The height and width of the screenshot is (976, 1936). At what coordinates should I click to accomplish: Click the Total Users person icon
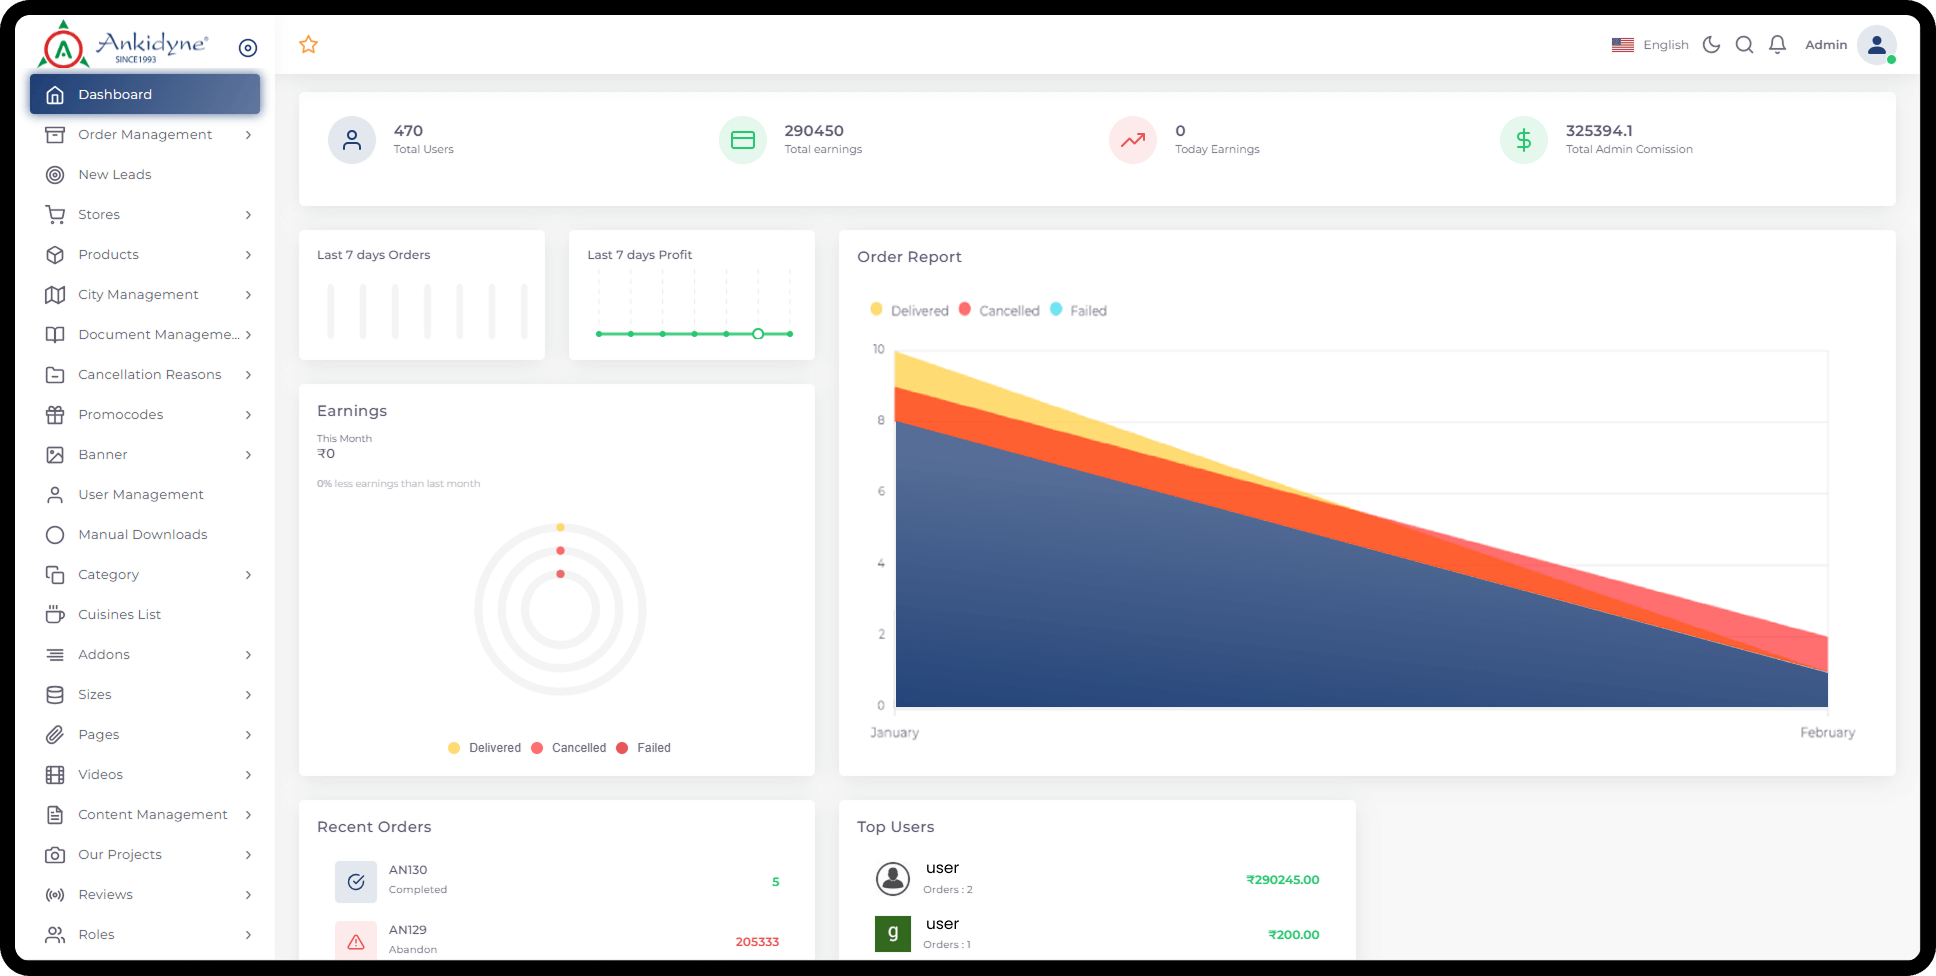pos(352,140)
